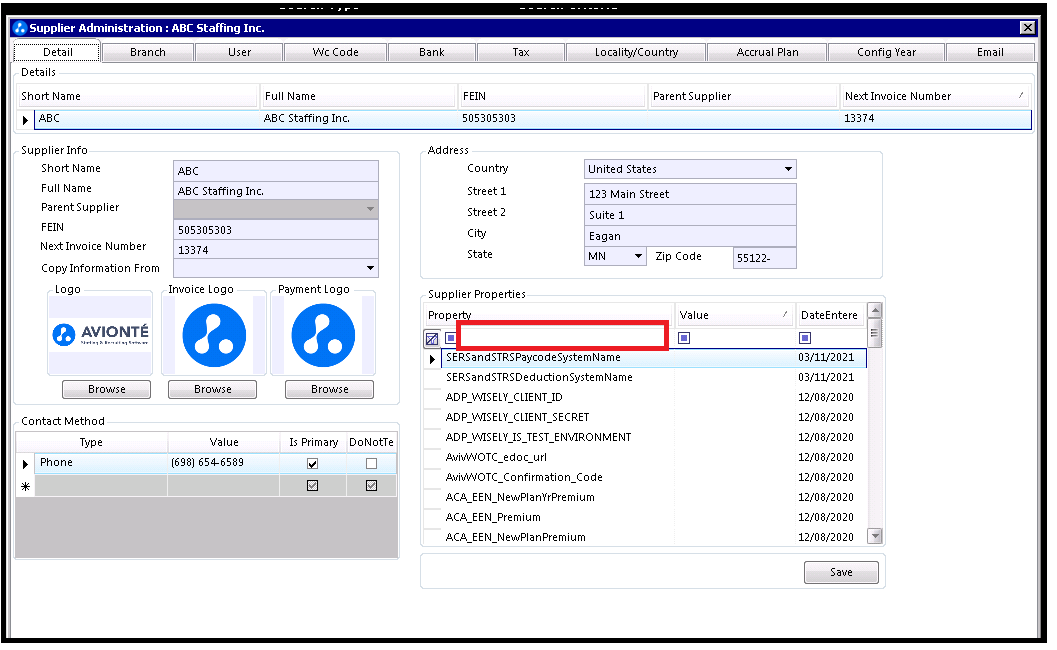
Task: Click the Zip Code input field
Action: pyautogui.click(x=764, y=258)
